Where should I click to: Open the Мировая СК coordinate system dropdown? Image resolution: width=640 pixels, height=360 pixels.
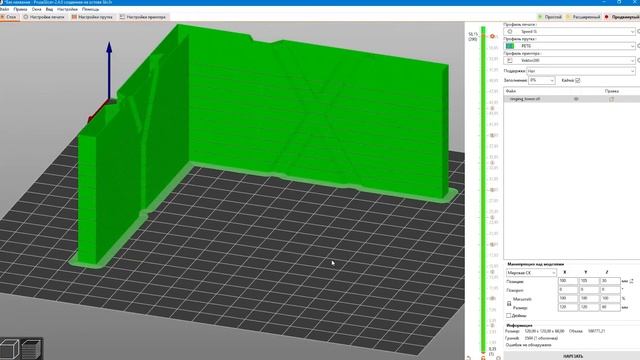pyautogui.click(x=531, y=273)
